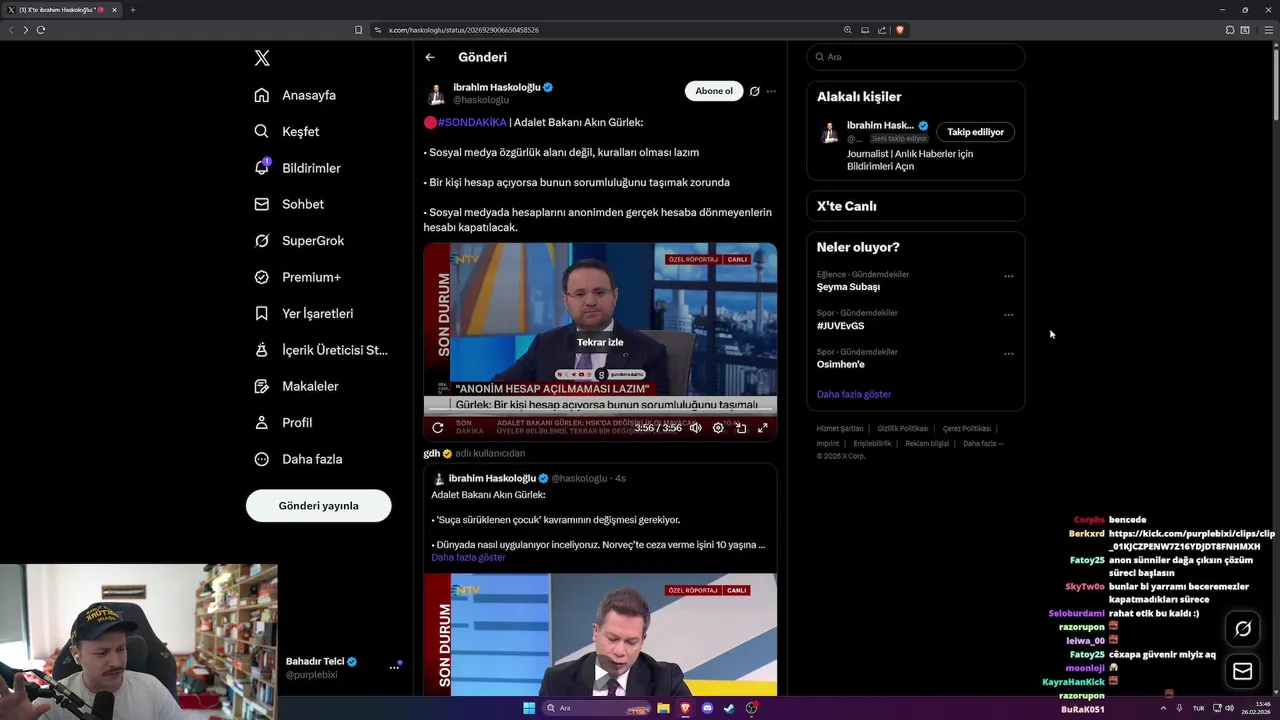1280x720 pixels.
Task: Expand Daha fazla sidebar menu
Action: [298, 459]
